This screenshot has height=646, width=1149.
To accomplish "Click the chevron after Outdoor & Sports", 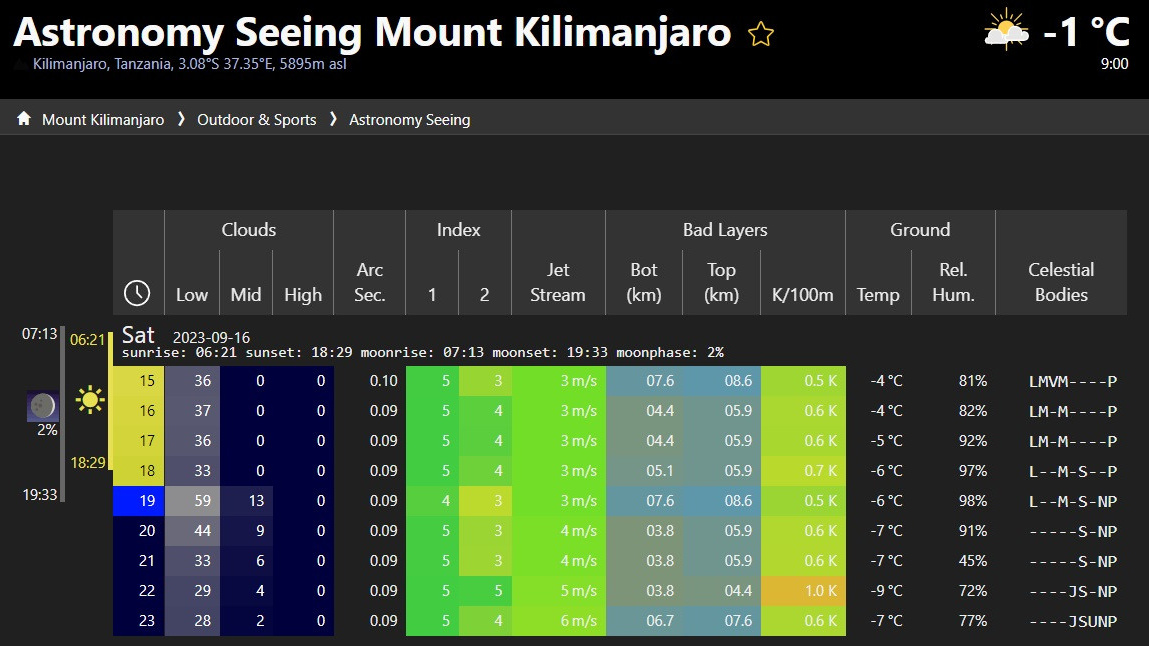I will (333, 119).
